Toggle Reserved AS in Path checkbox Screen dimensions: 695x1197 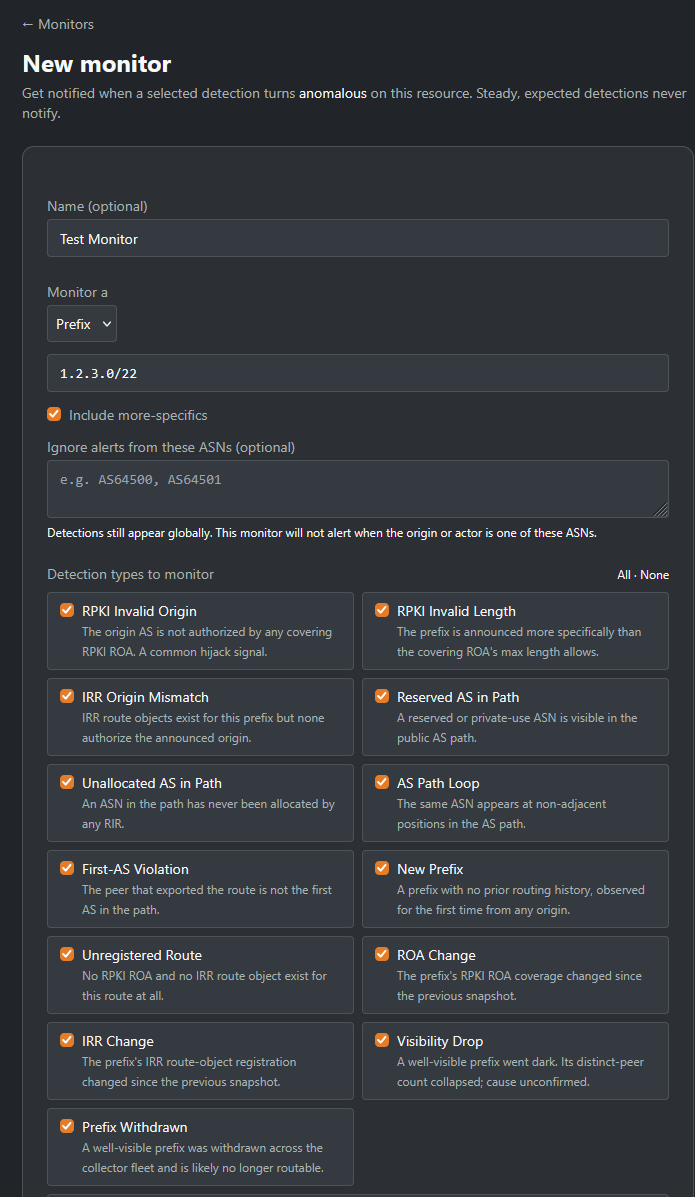382,696
